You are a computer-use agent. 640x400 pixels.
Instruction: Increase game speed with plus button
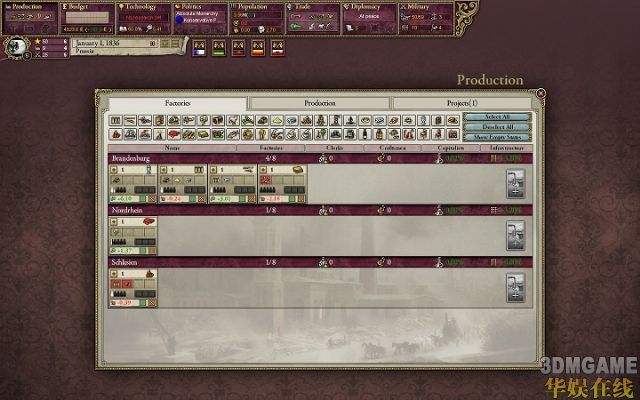[165, 43]
